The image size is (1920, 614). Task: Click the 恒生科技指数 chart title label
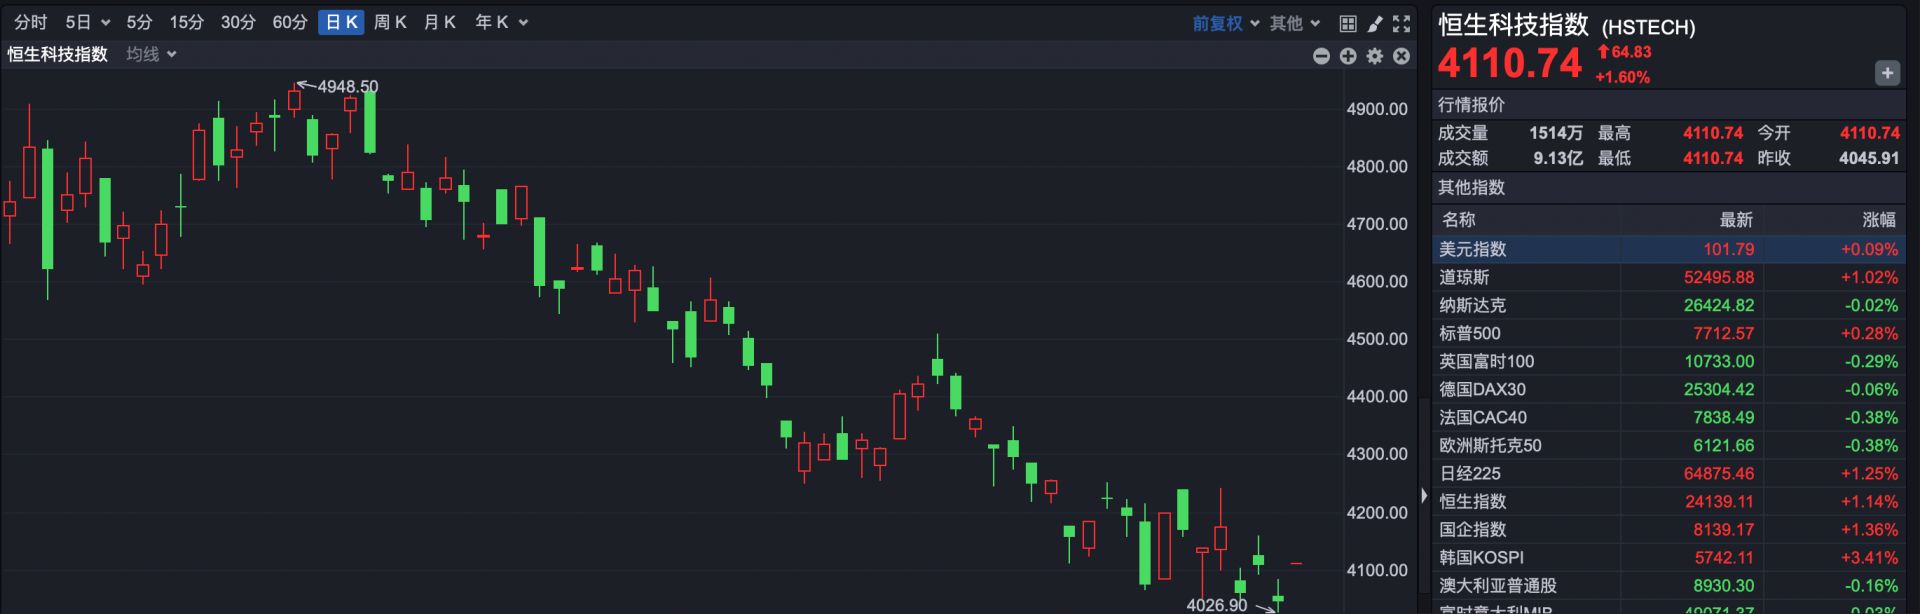(58, 54)
